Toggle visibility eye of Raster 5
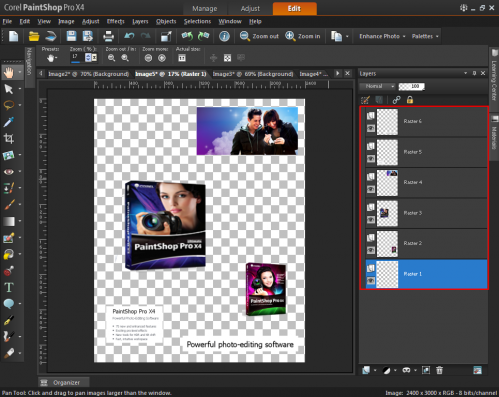This screenshot has width=499, height=397. [x=371, y=159]
